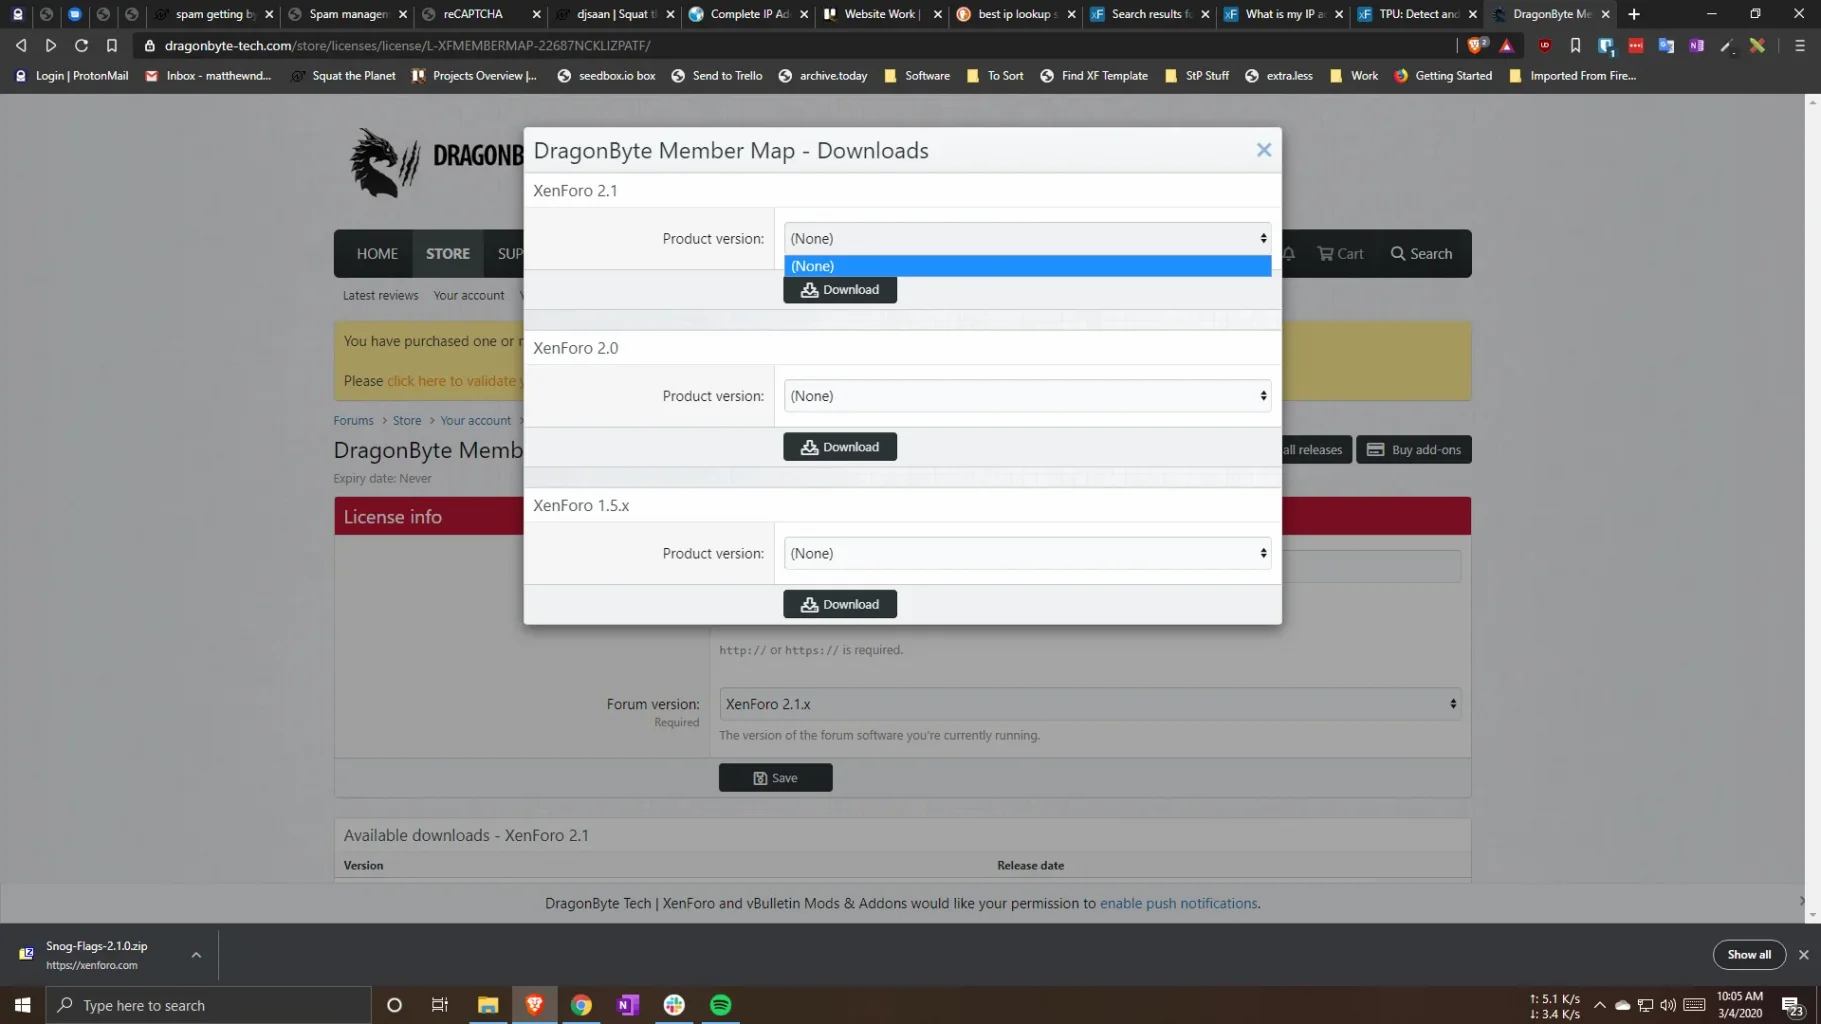Click the STORE navigation item

pos(448,254)
